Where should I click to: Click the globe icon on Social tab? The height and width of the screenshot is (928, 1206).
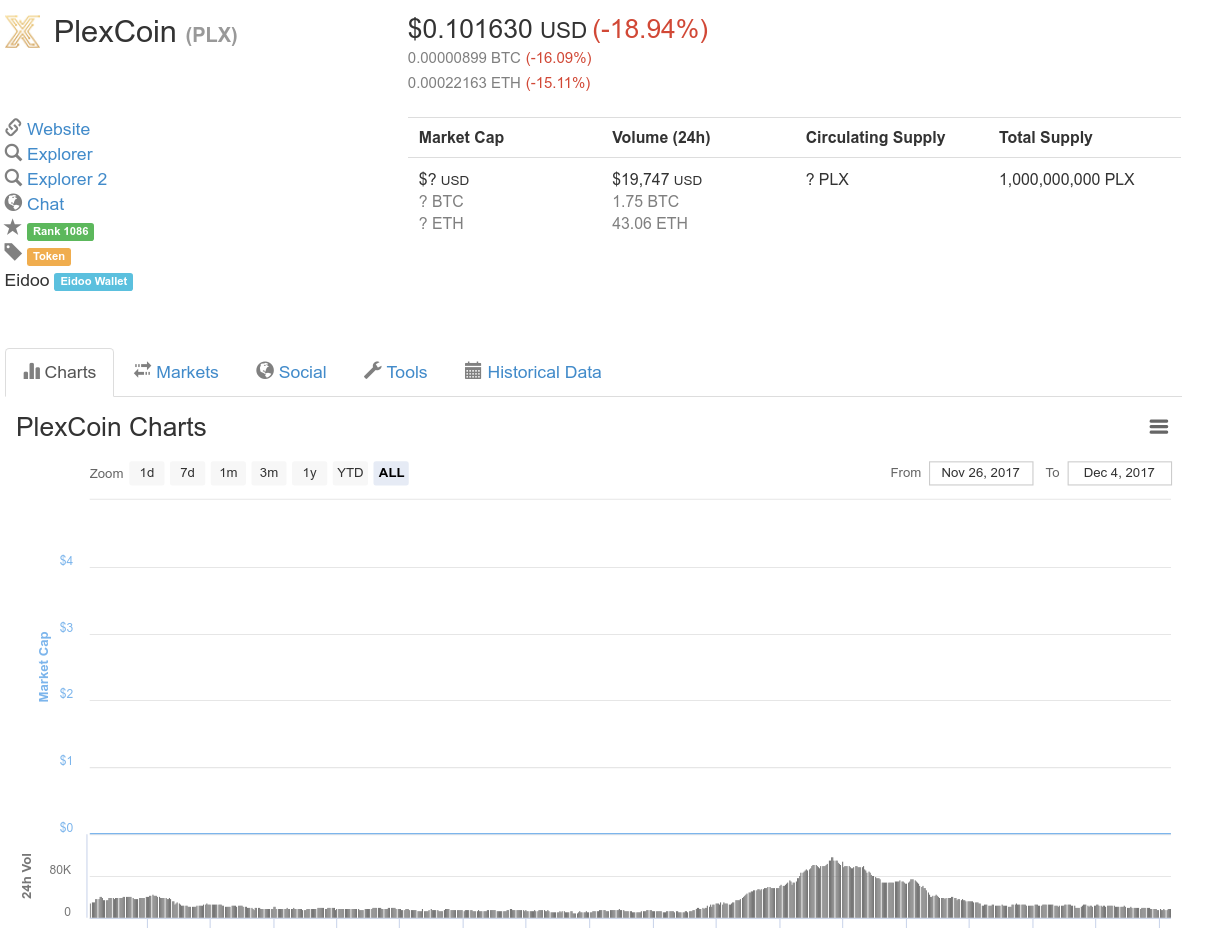point(265,370)
